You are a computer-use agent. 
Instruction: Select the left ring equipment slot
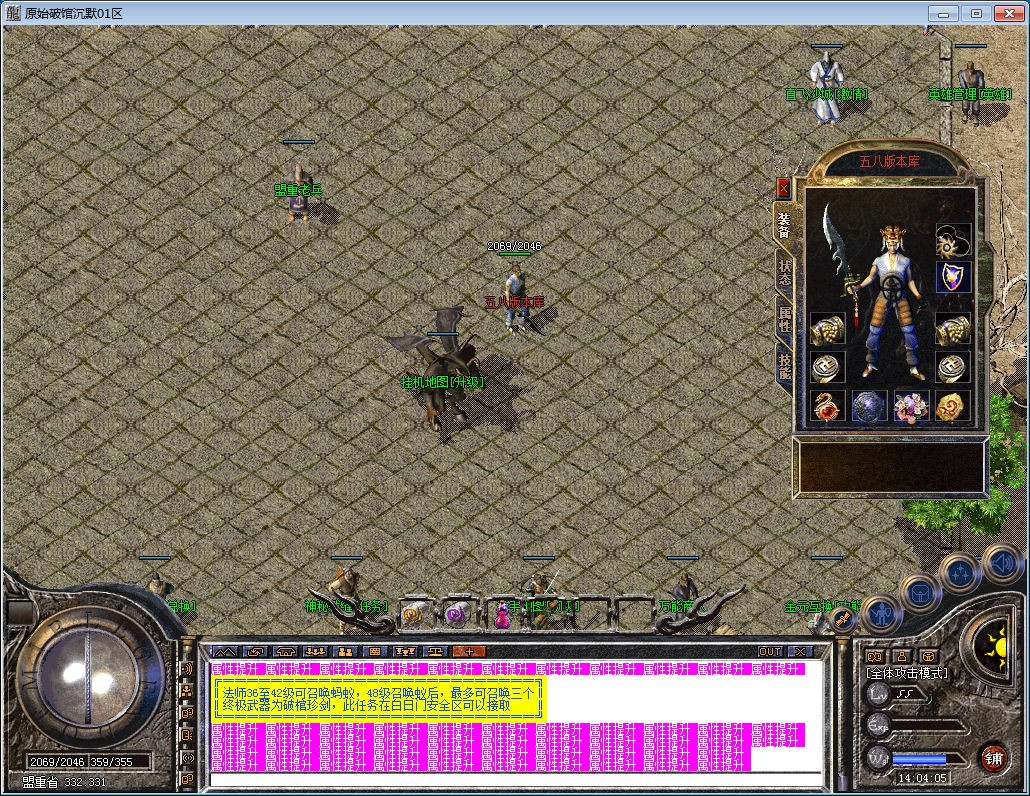(827, 368)
